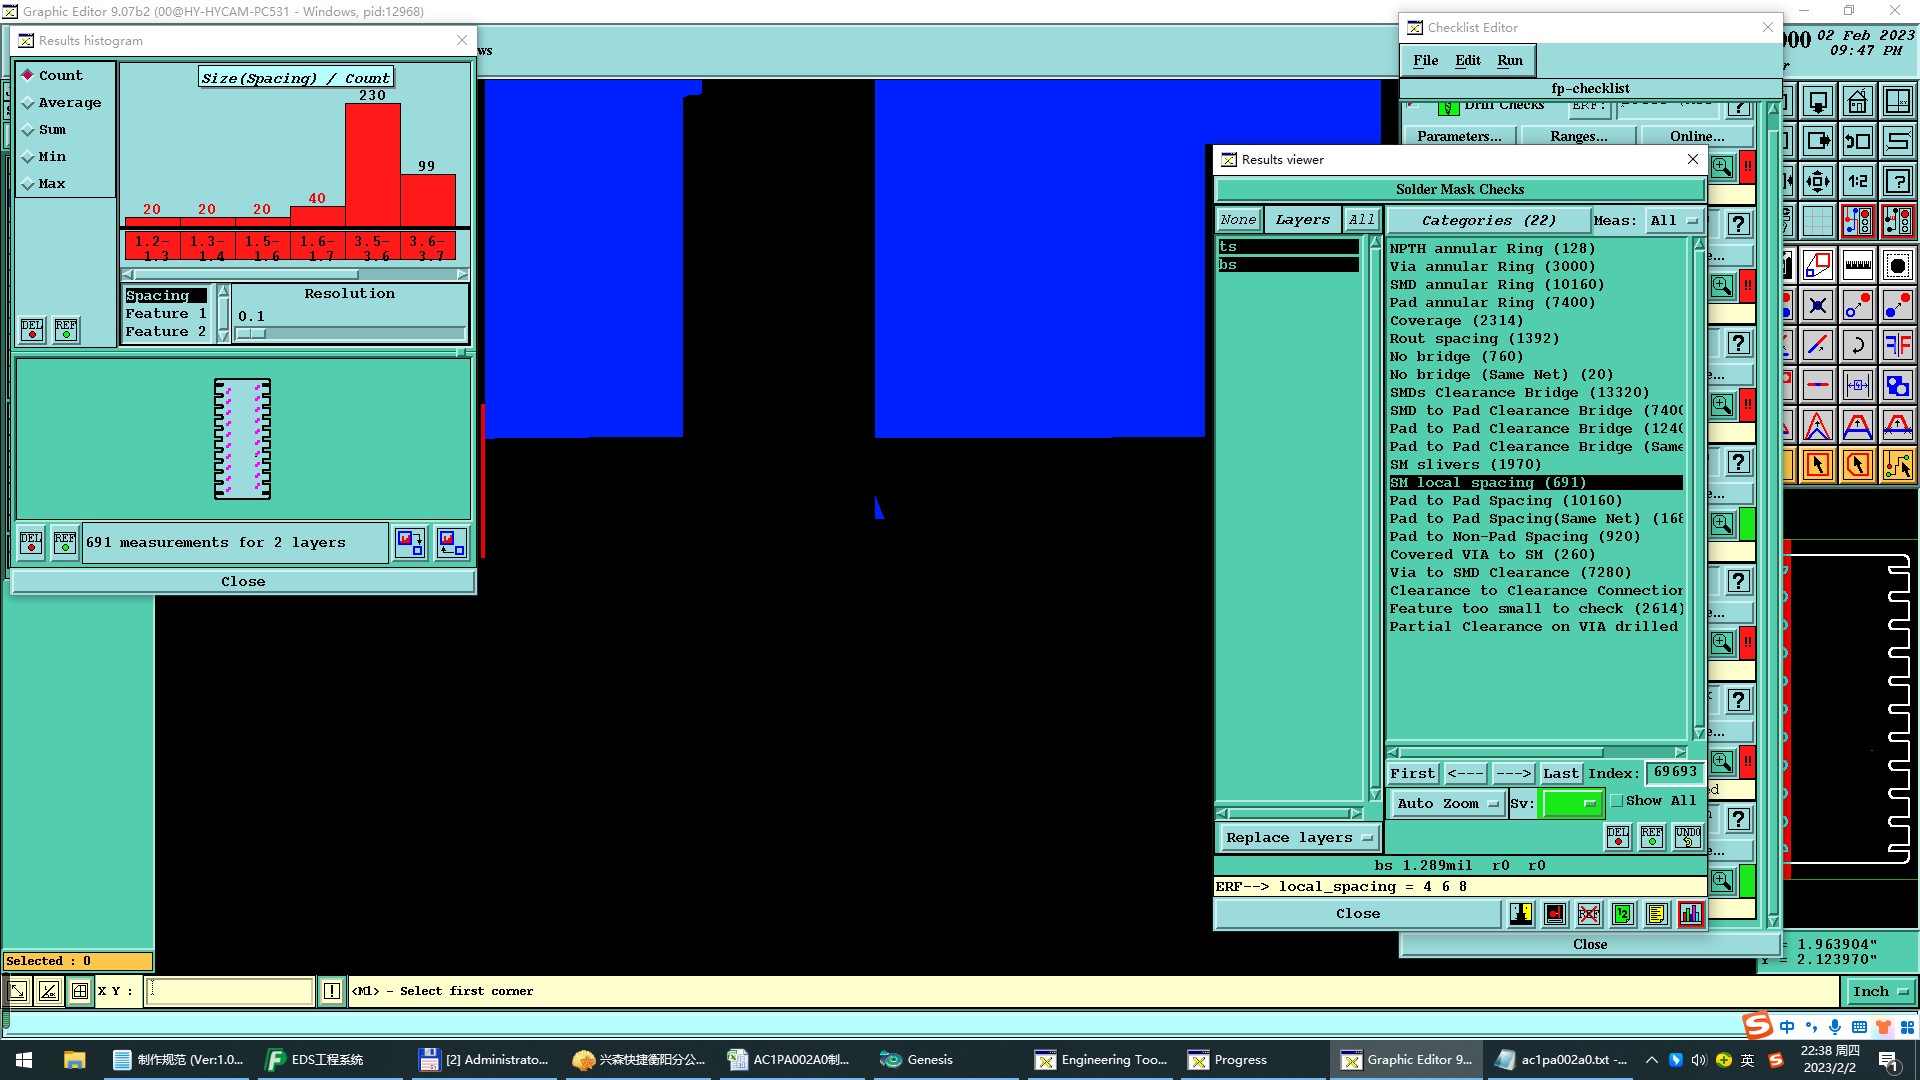1920x1080 pixels.
Task: Click the mirror F flip tool icon
Action: 1898,345
